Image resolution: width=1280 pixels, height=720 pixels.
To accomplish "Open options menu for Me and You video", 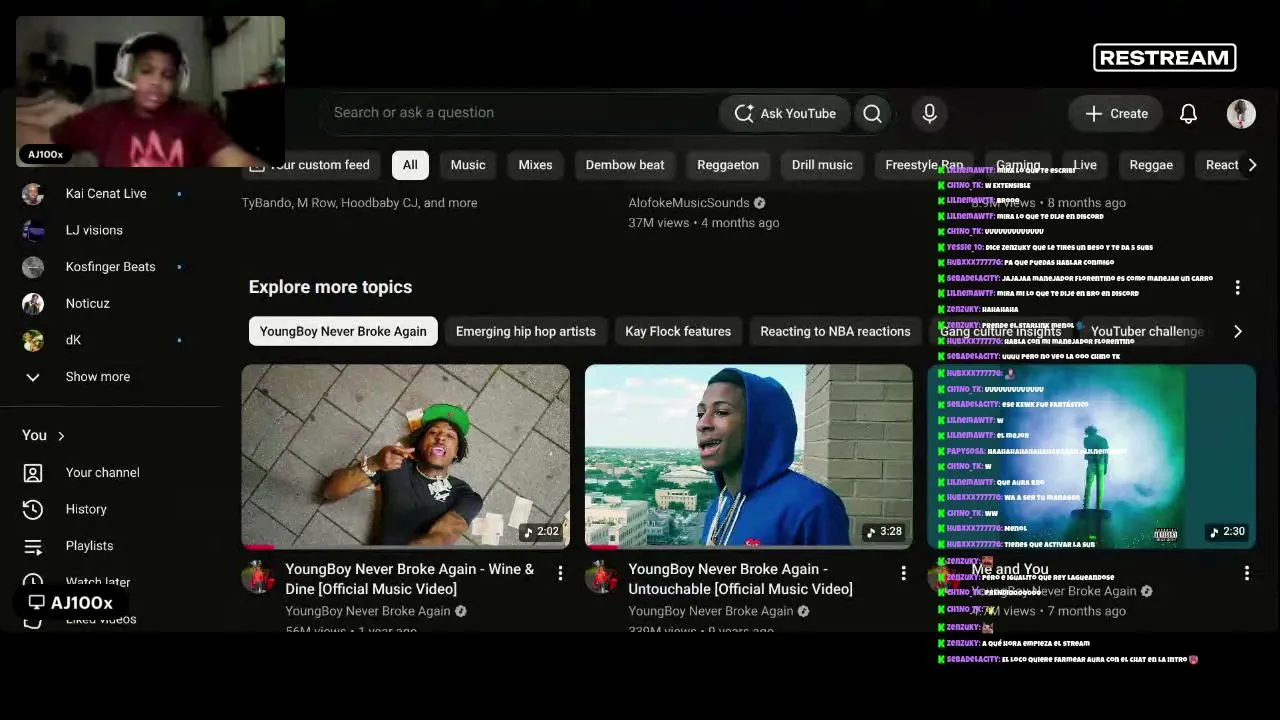I will click(x=1246, y=573).
